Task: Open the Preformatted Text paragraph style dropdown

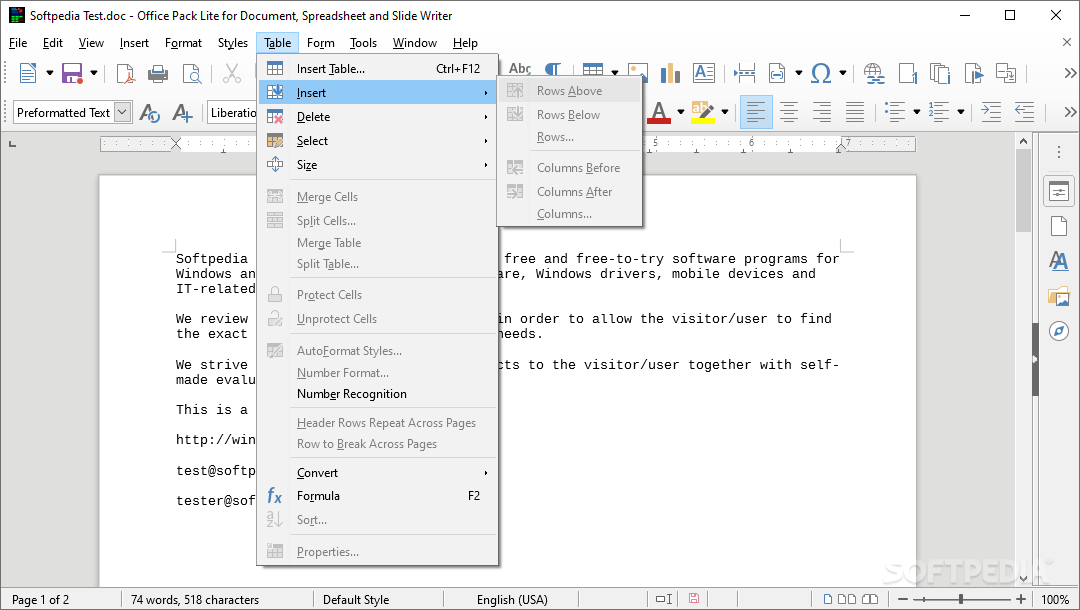Action: (x=122, y=112)
